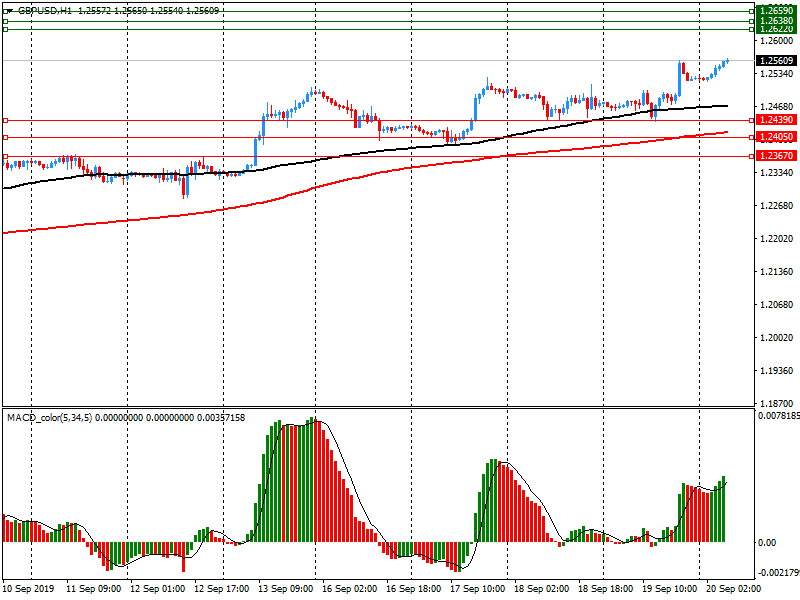Click the 1.20020 price scale label
Image resolution: width=800 pixels, height=600 pixels.
pyautogui.click(x=777, y=338)
